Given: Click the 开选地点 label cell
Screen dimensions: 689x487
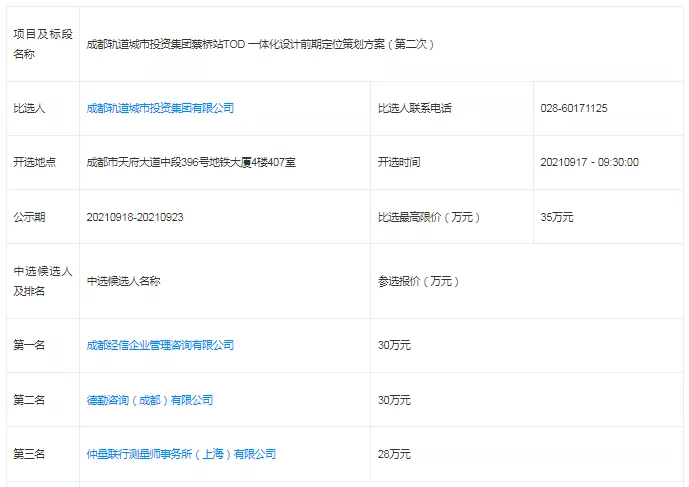Looking at the screenshot, I should 43,162.
